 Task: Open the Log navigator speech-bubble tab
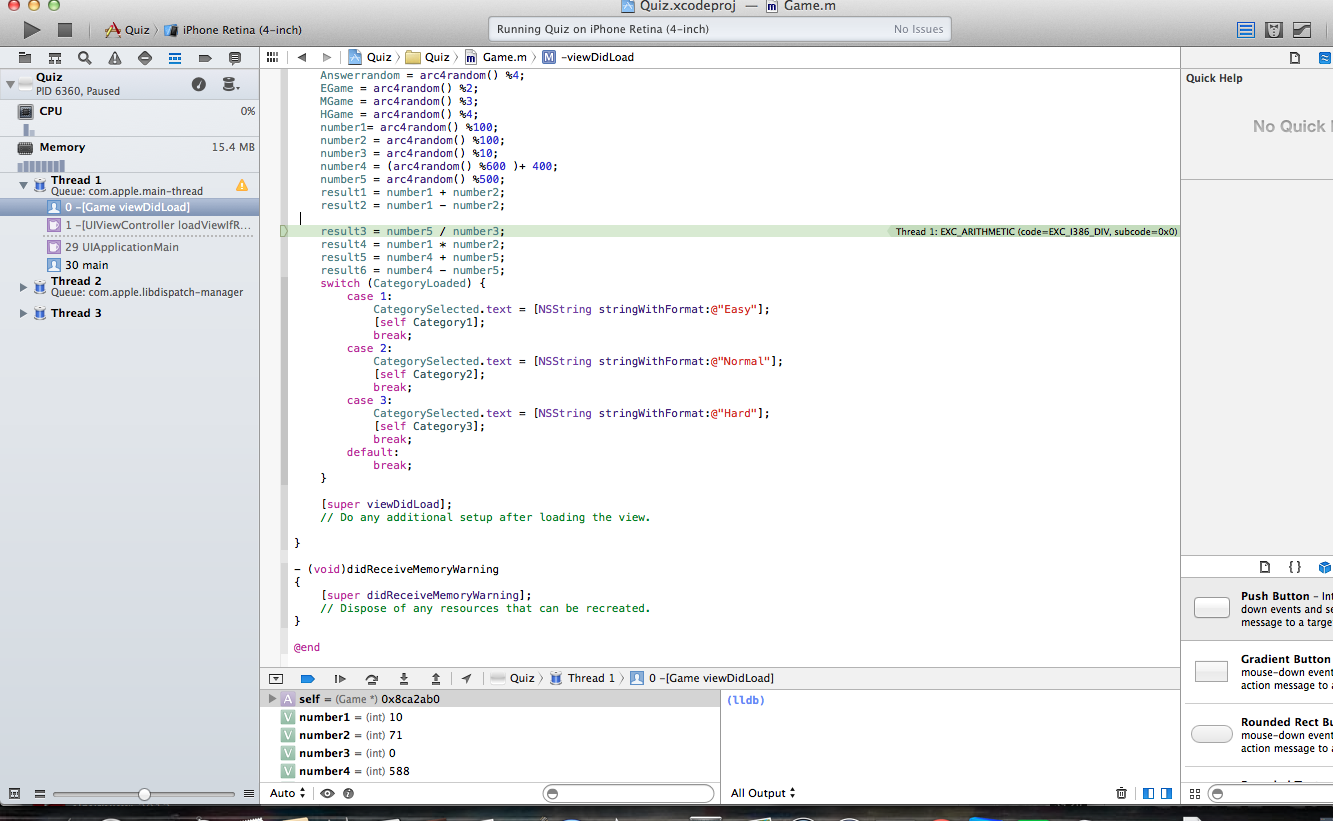coord(235,58)
